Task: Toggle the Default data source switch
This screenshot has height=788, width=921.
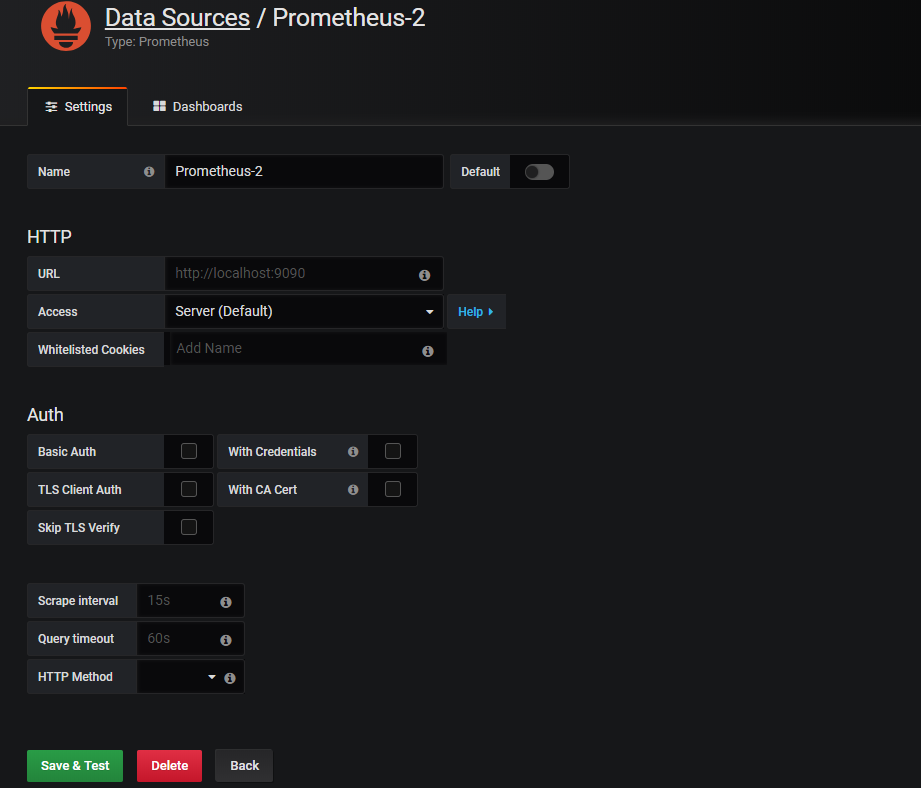Action: [x=539, y=172]
